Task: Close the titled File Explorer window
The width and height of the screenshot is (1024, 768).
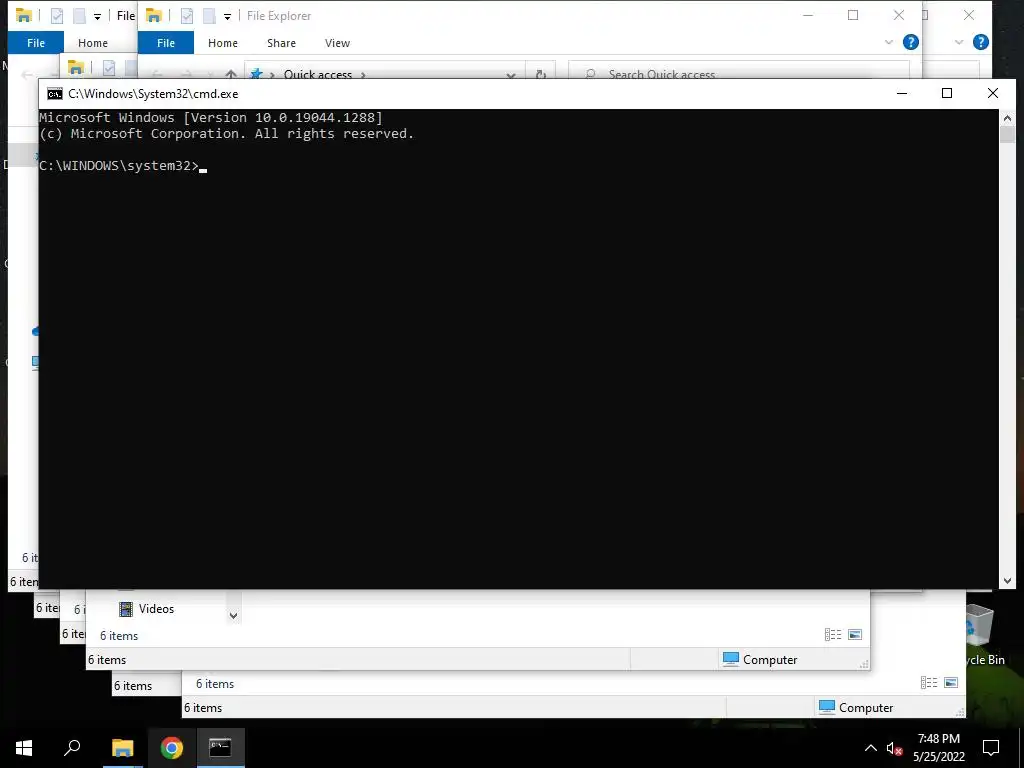Action: point(899,16)
